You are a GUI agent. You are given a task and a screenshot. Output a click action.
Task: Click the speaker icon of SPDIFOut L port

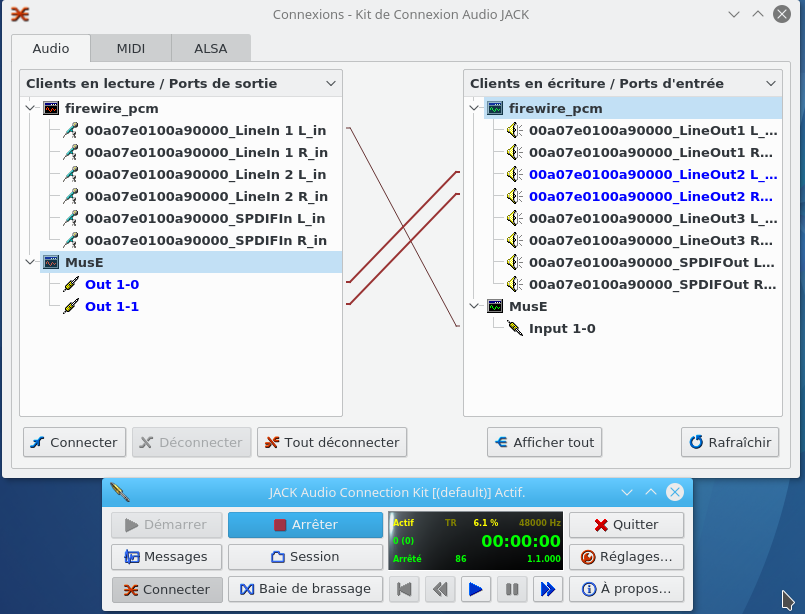click(x=514, y=262)
